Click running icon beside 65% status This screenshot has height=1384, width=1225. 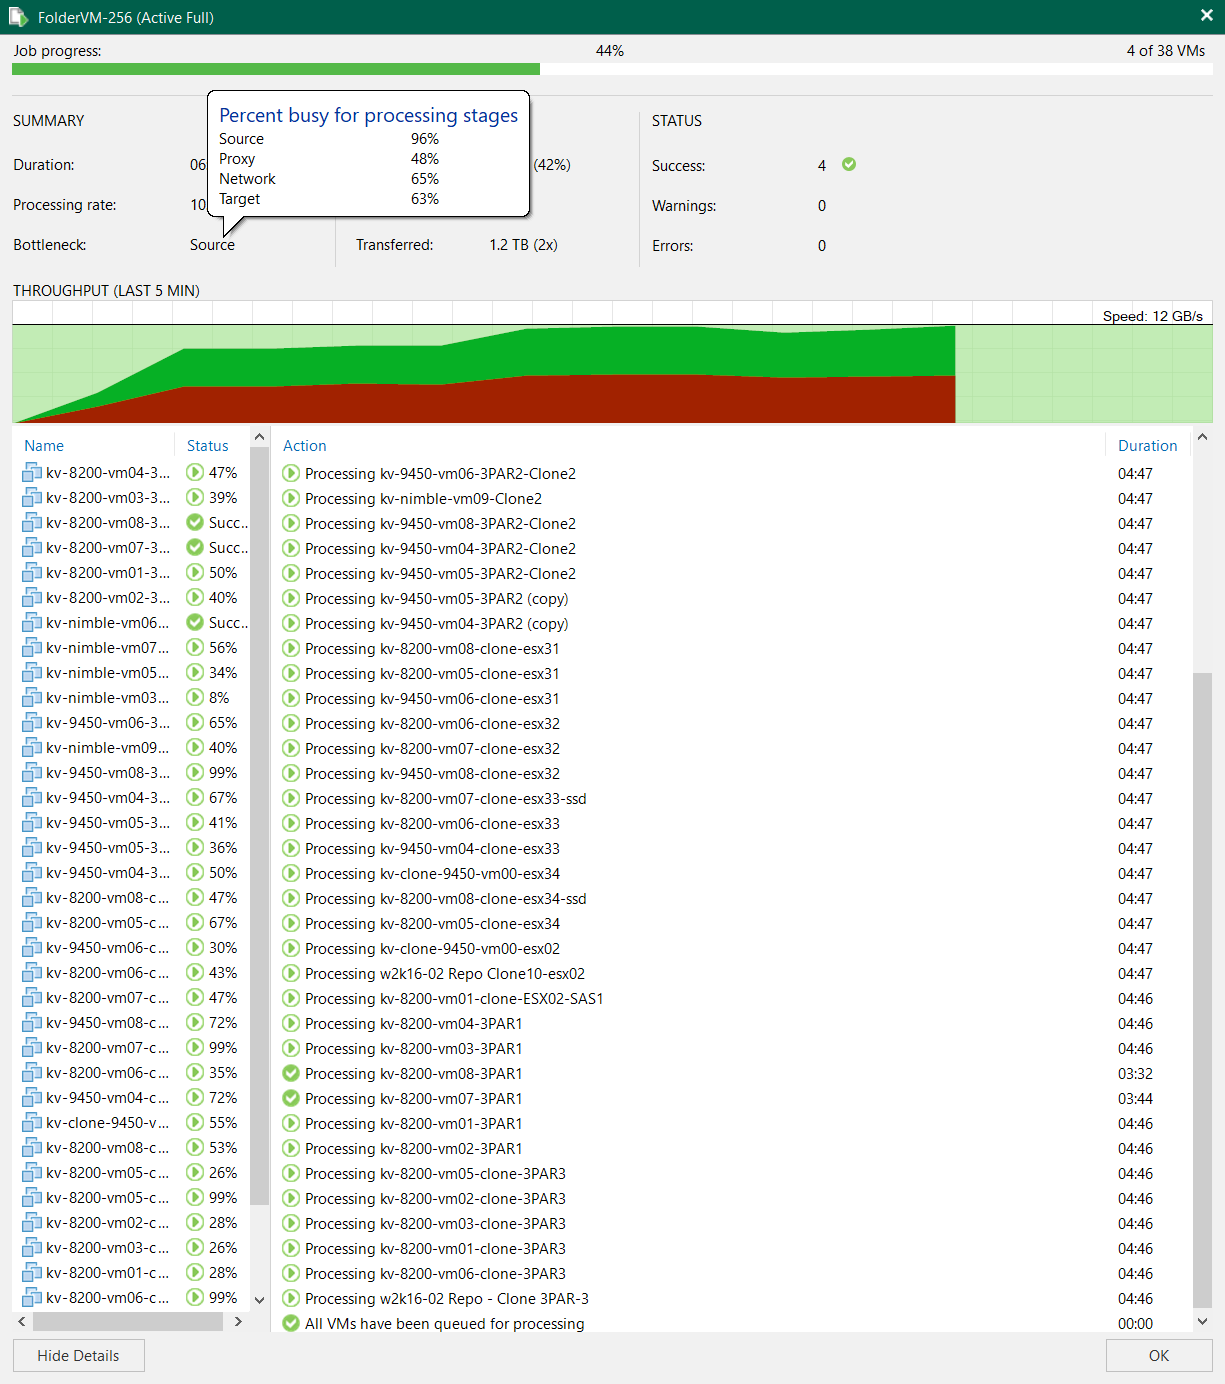[195, 723]
